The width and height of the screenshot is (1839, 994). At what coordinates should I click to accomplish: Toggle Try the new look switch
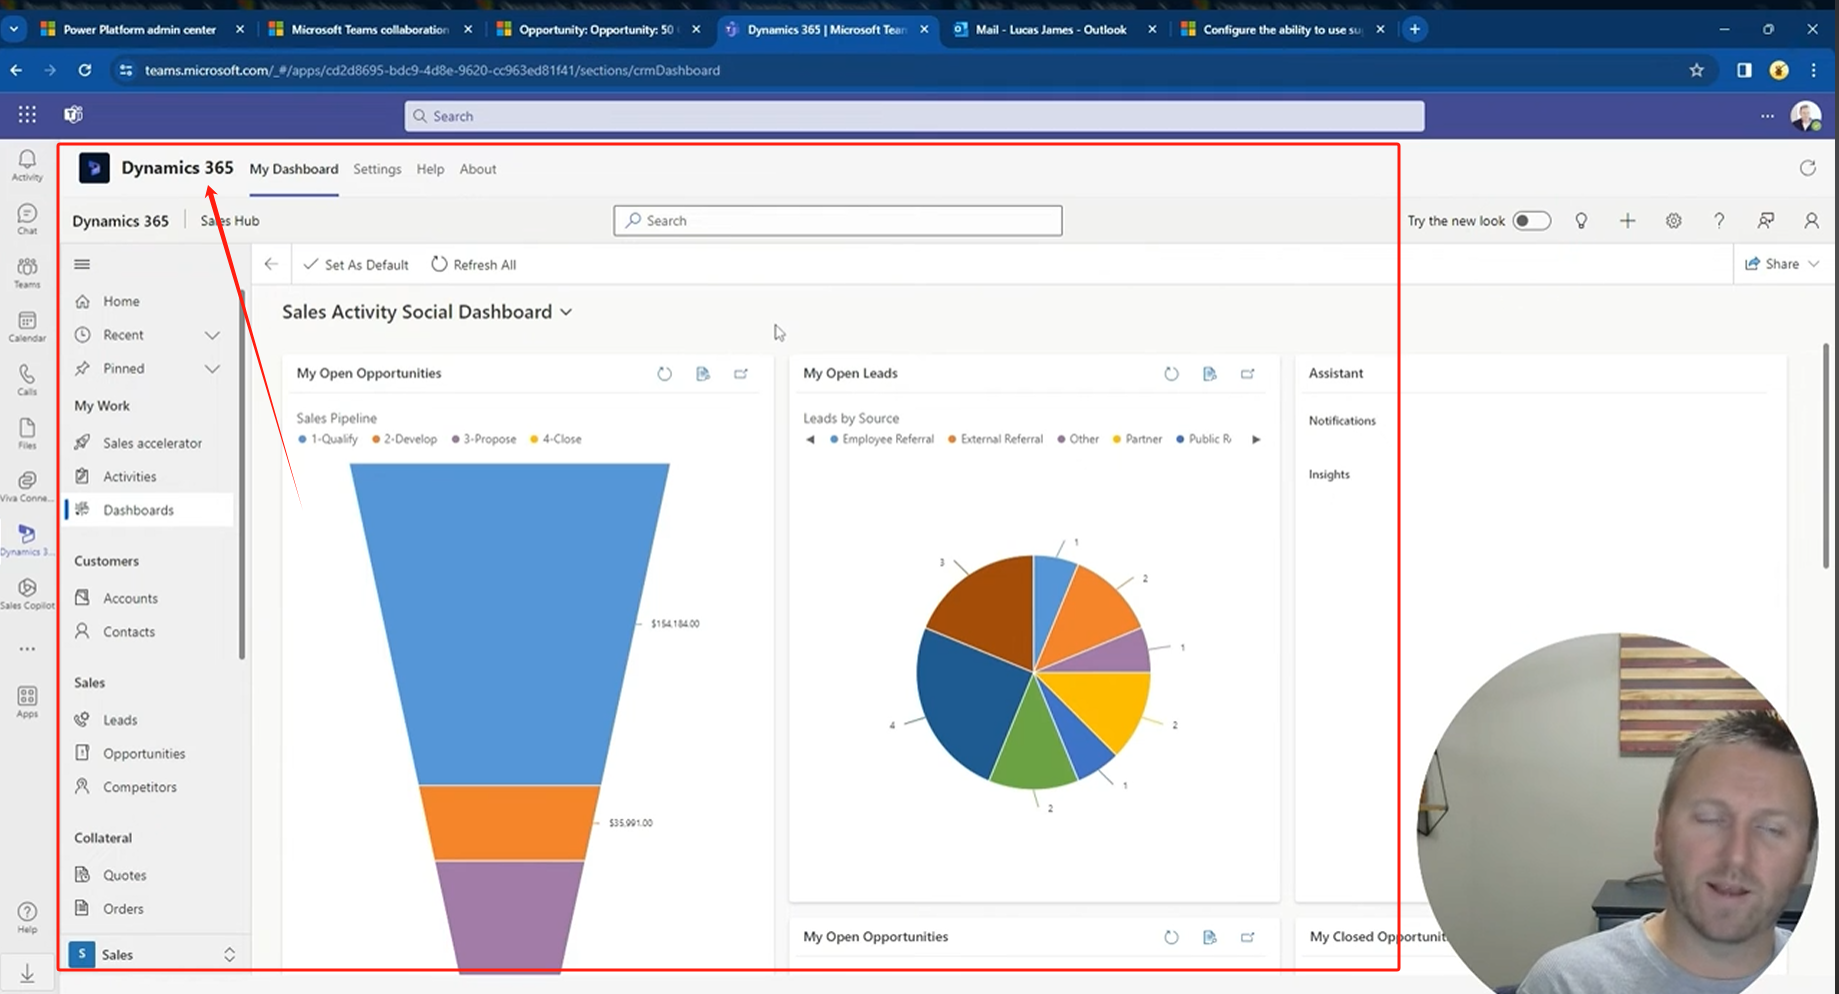click(x=1531, y=221)
